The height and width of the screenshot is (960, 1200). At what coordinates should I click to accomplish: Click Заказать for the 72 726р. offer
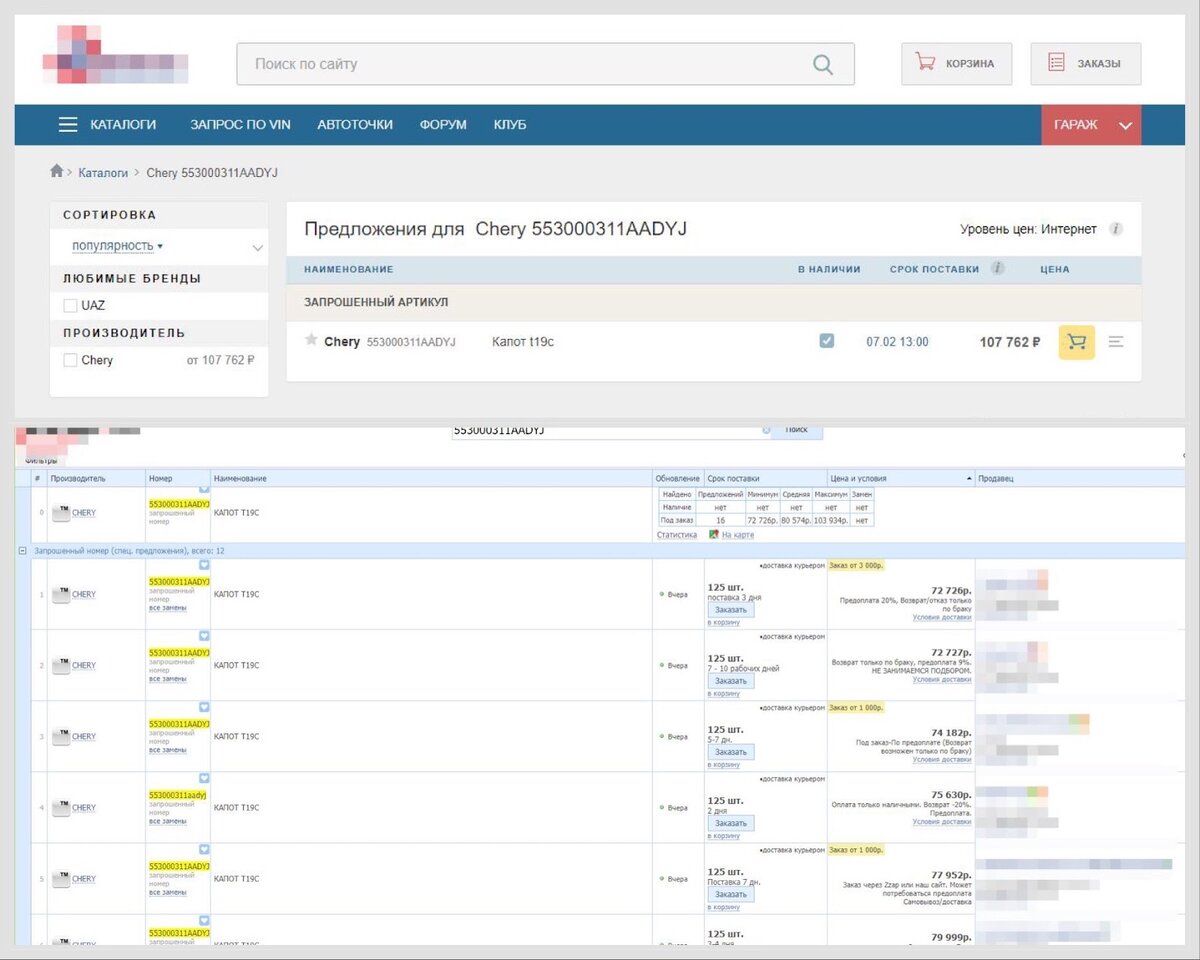[x=731, y=610]
